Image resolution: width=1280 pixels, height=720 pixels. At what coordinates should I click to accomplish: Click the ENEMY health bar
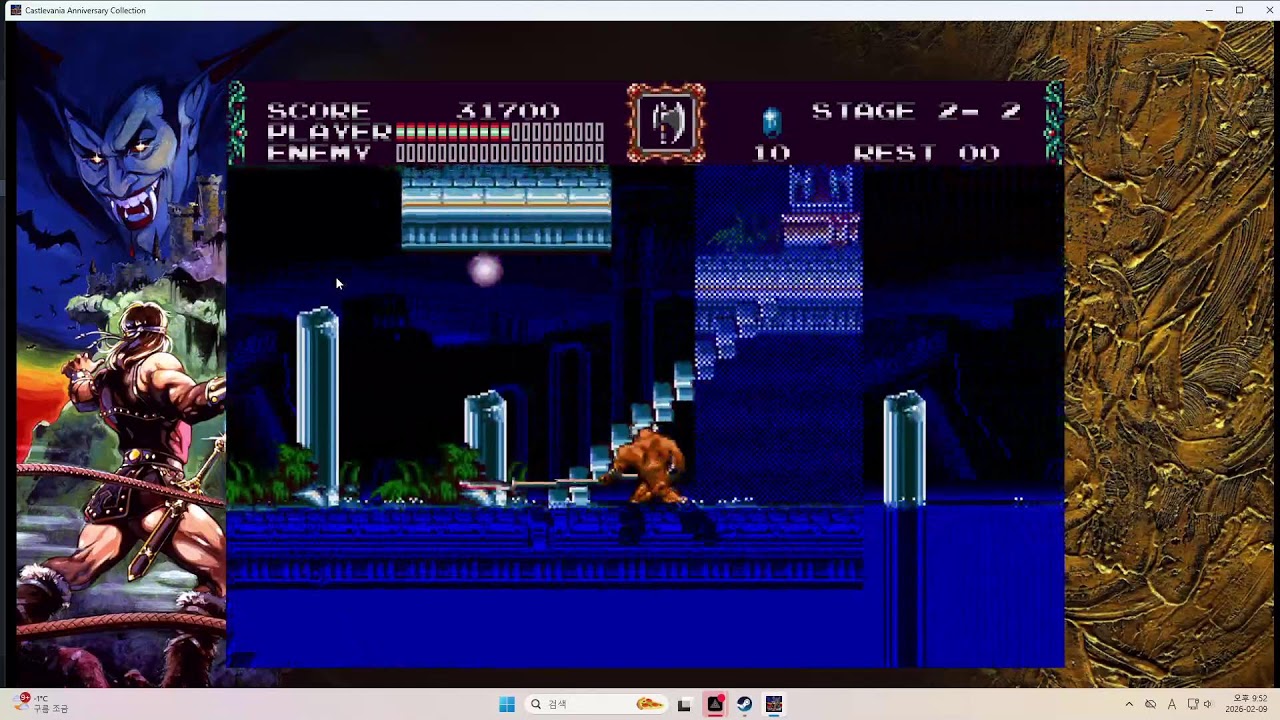point(500,153)
